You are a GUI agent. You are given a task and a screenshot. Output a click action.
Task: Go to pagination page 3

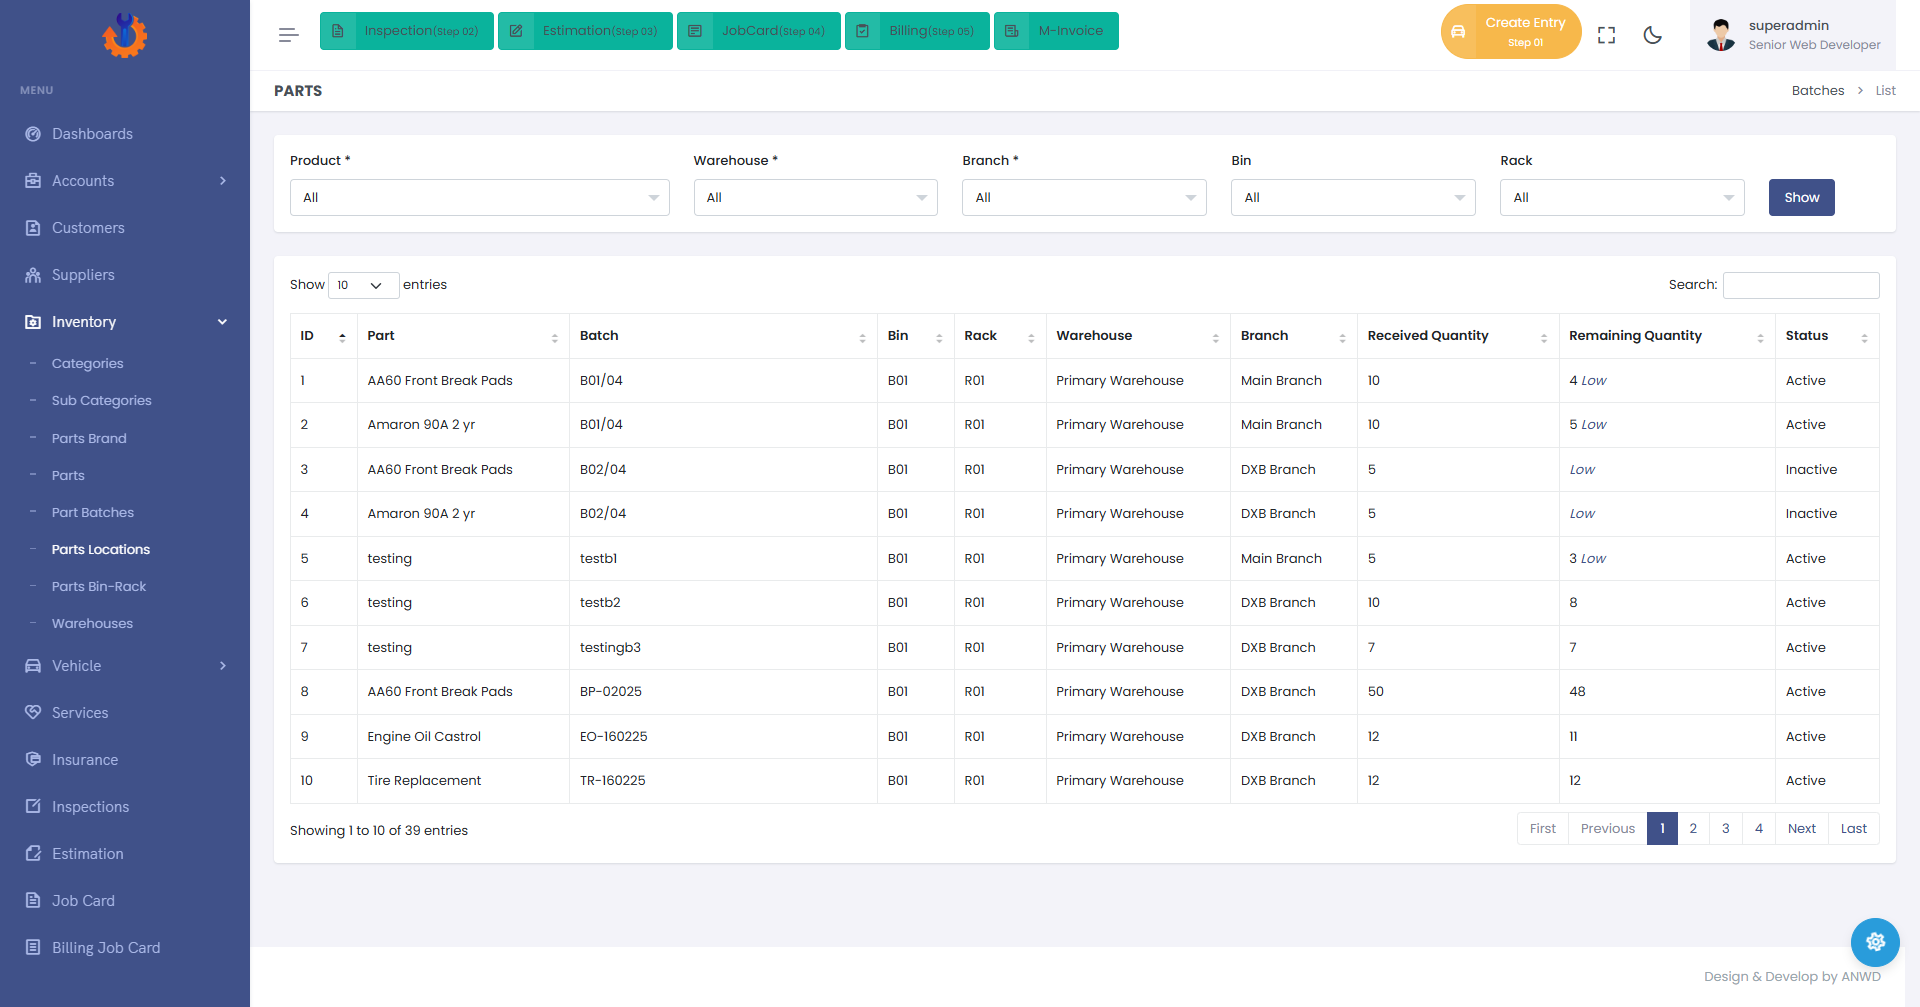point(1726,829)
